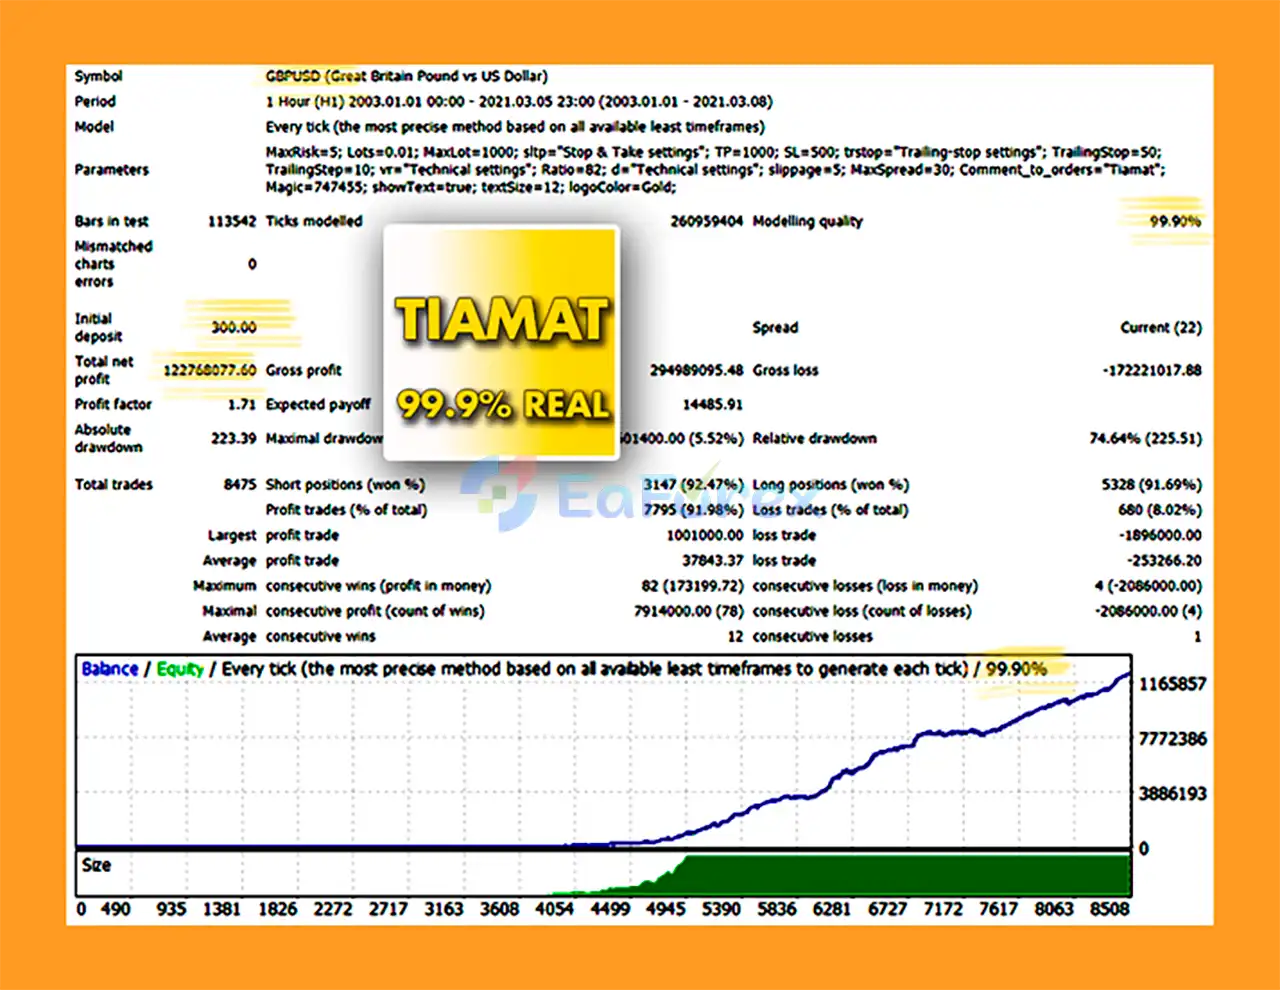Click y-axis label 7772386
The width and height of the screenshot is (1280, 990).
coord(1172,739)
